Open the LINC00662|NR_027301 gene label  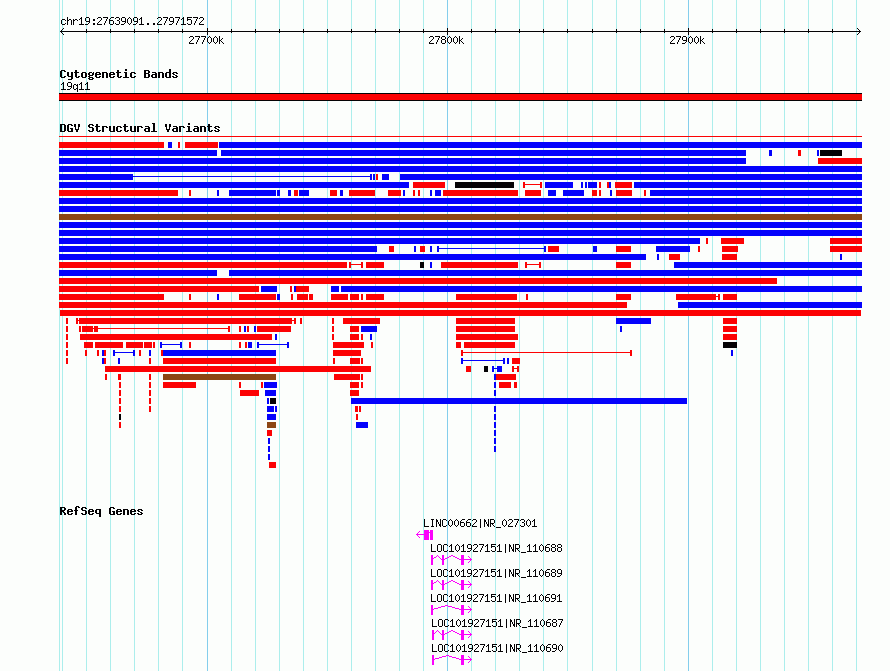click(x=480, y=523)
